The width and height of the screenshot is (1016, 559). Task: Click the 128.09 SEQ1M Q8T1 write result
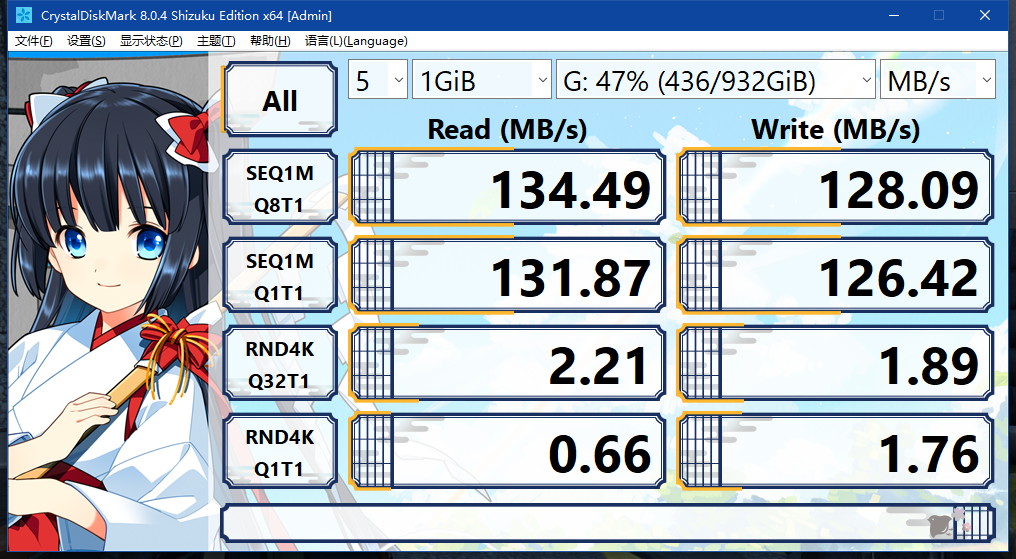point(835,188)
